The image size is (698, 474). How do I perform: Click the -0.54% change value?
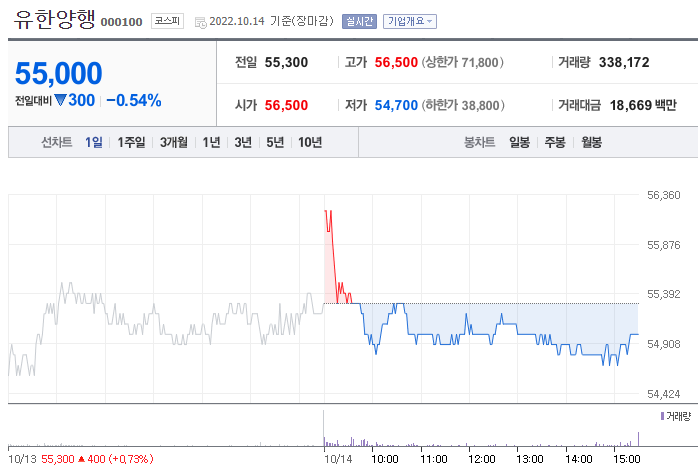[134, 101]
